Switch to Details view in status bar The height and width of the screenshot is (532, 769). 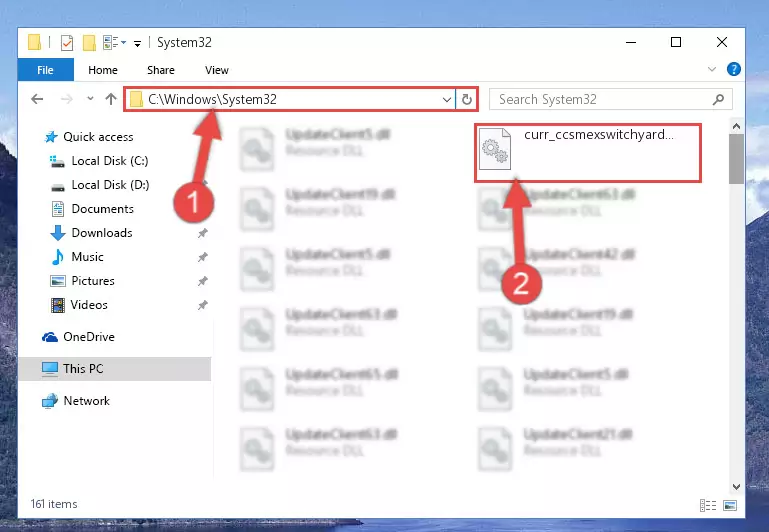[x=708, y=505]
